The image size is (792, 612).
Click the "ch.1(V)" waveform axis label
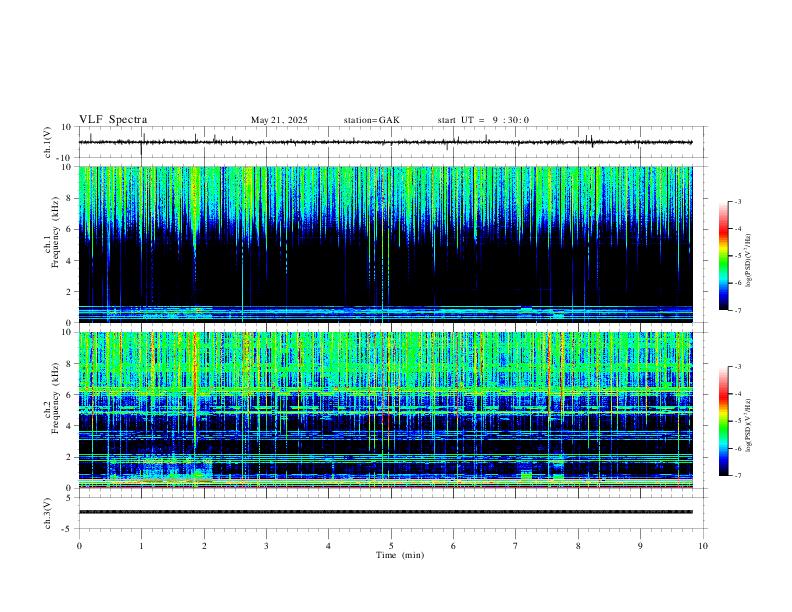point(48,142)
